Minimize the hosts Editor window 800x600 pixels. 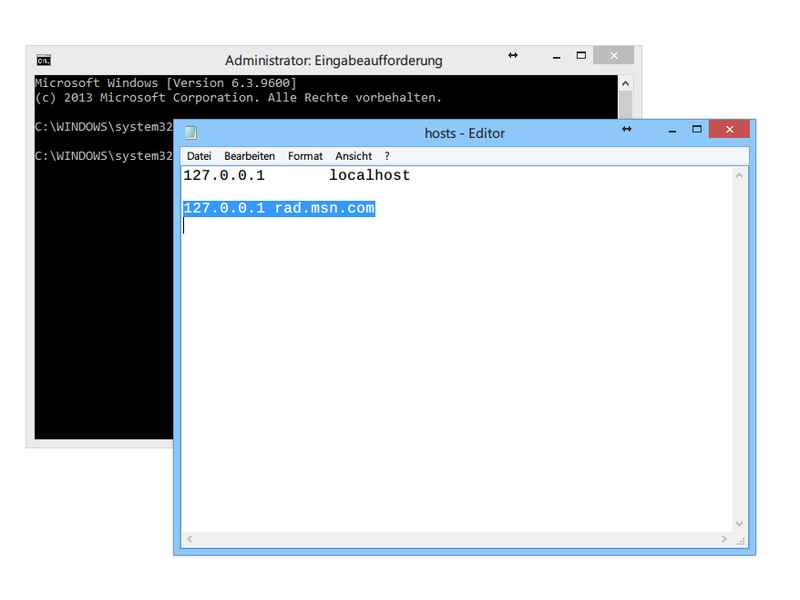[672, 132]
